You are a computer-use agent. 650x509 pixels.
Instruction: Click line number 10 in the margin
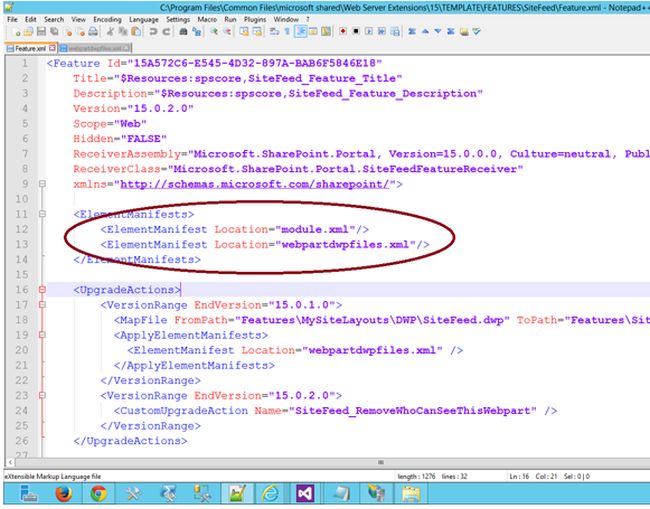click(x=22, y=199)
